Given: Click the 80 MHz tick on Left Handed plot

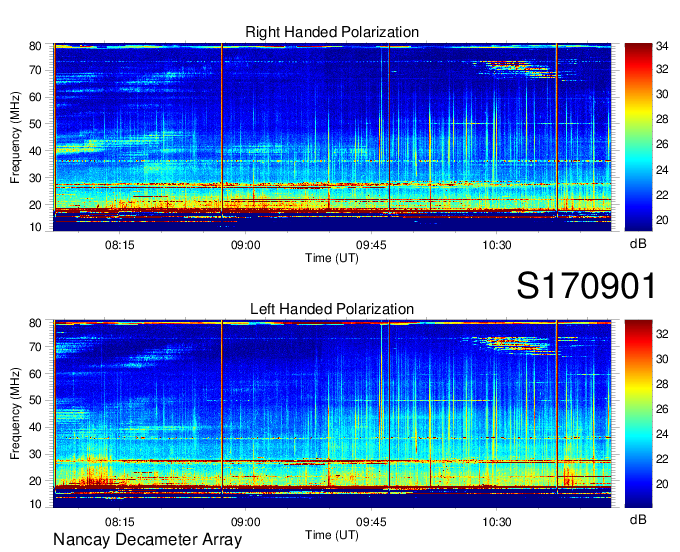Looking at the screenshot, I should pos(35,323).
